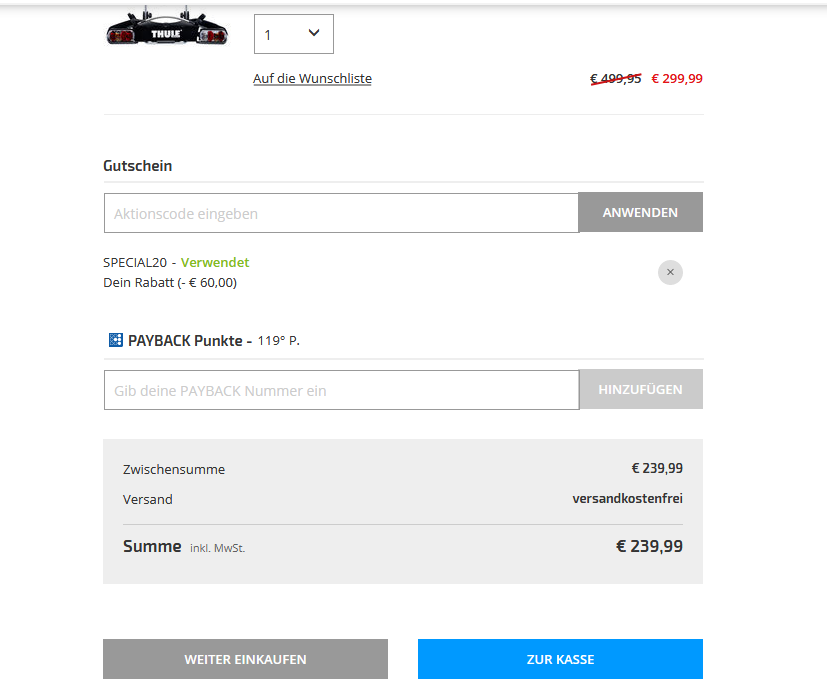Click the Dein Rabatt discount line
Screen dimensions: 827x688
coord(170,283)
